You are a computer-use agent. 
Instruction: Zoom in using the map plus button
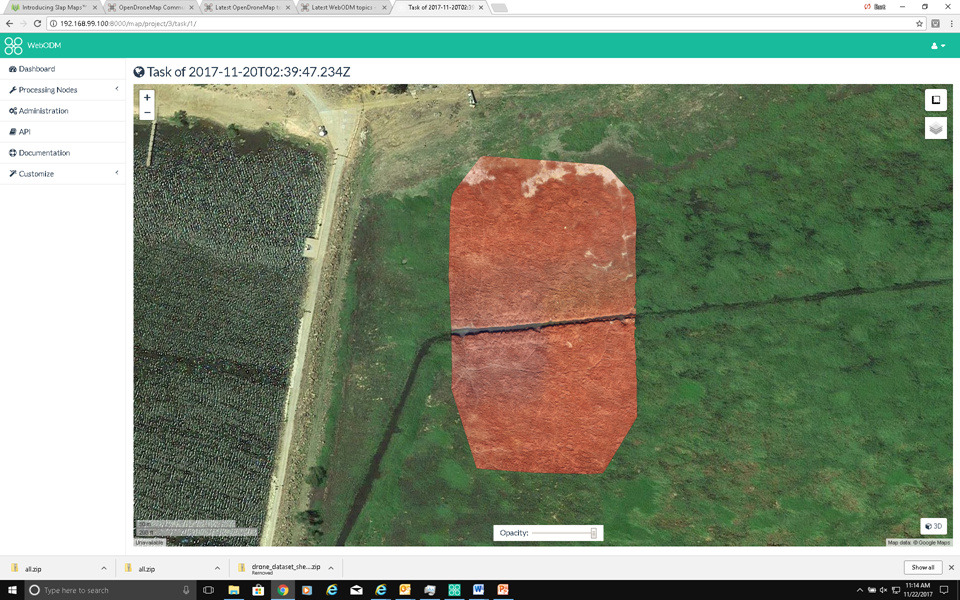pos(146,98)
